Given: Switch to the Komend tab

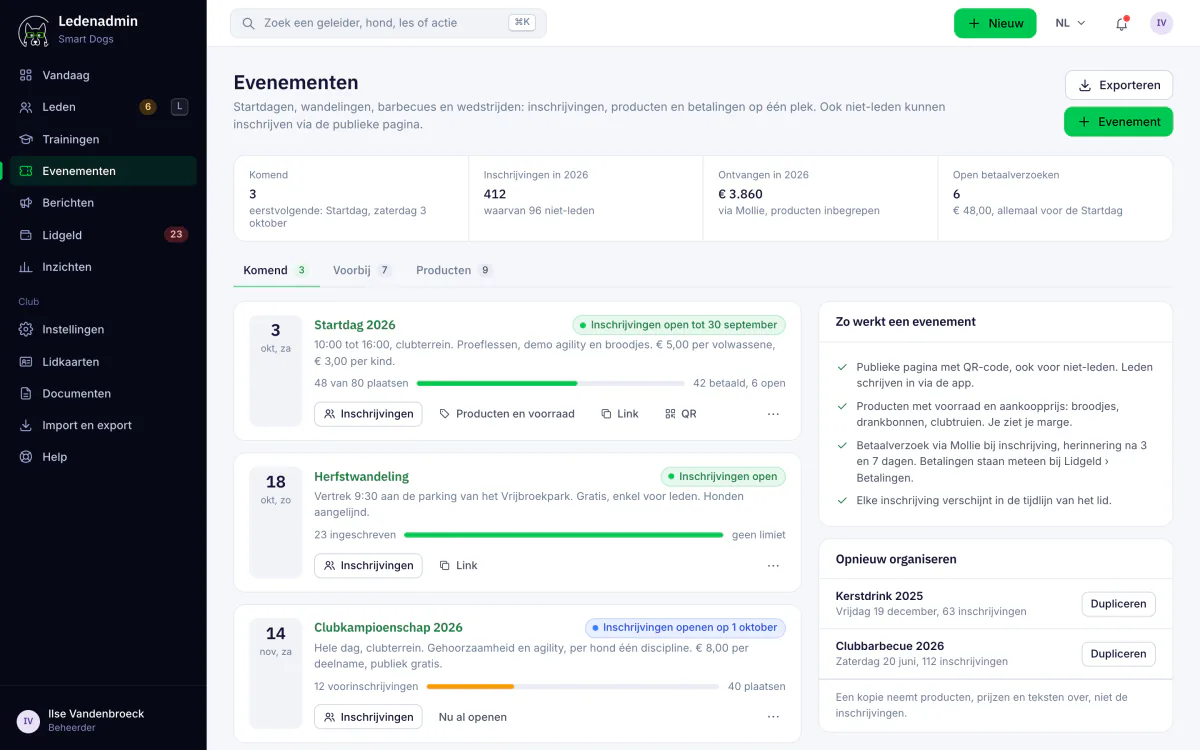Looking at the screenshot, I should pyautogui.click(x=276, y=270).
